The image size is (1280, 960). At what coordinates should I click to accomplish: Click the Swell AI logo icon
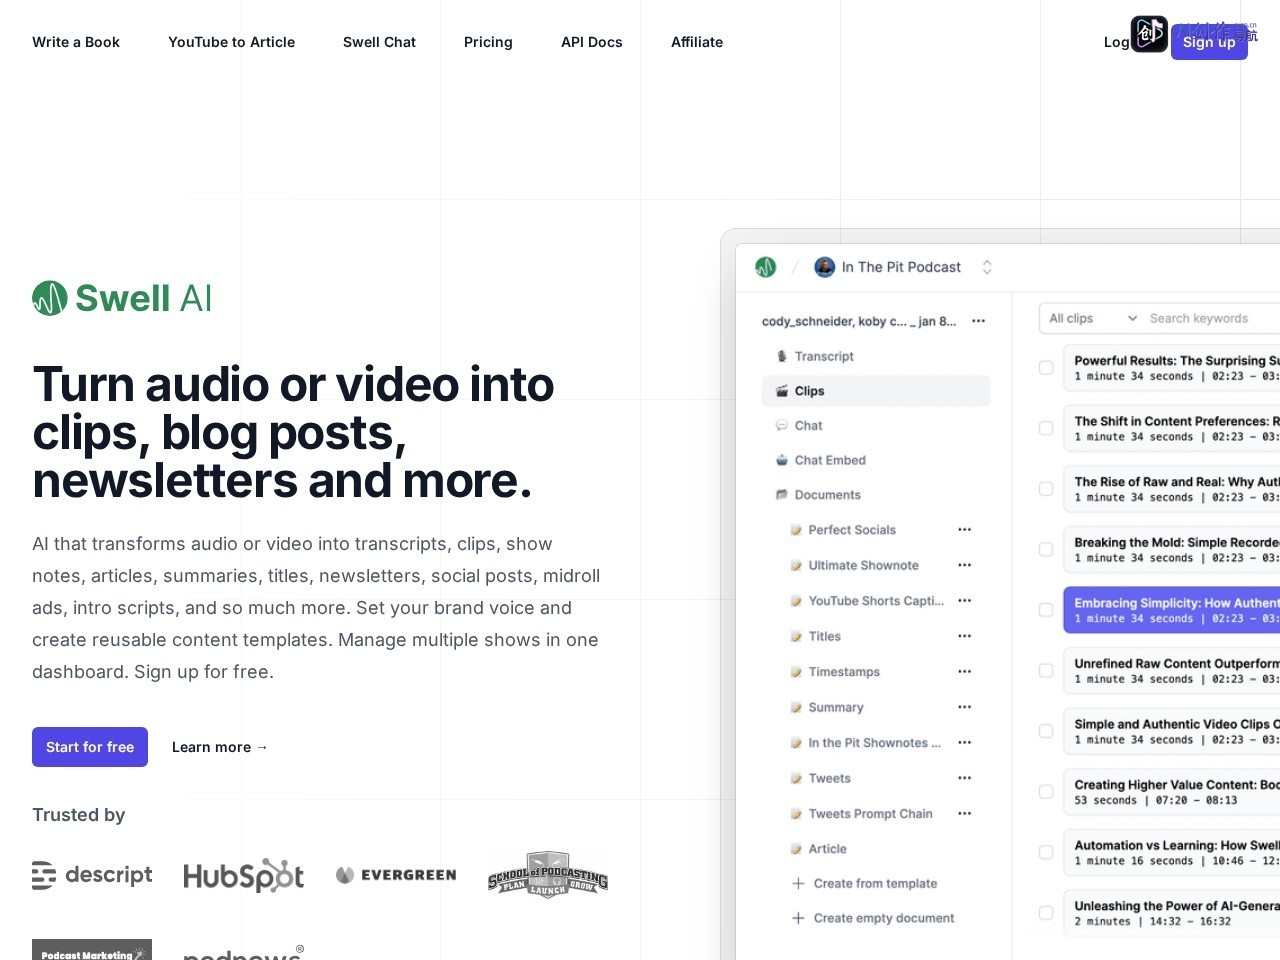(50, 298)
